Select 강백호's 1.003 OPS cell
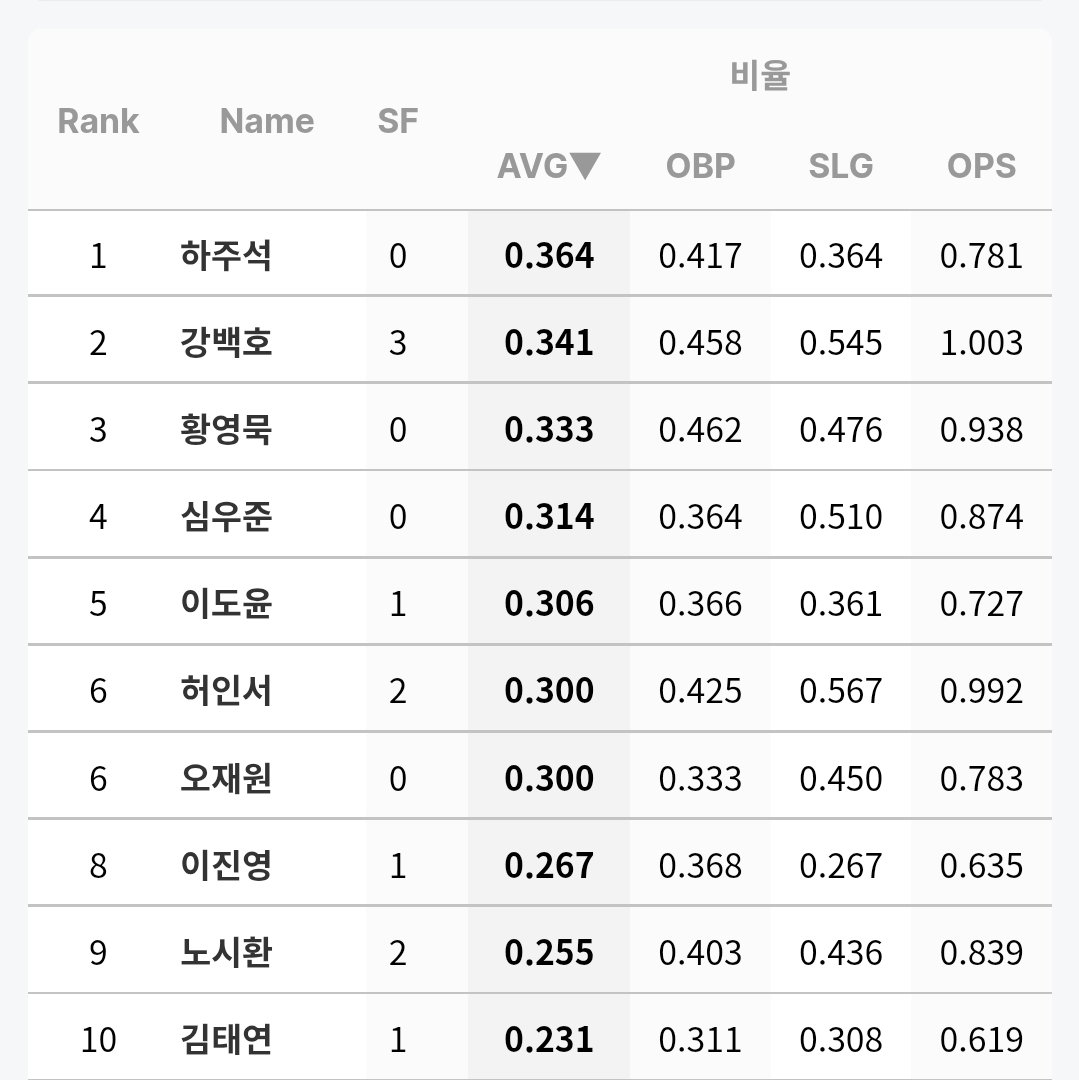Viewport: 1079px width, 1080px height. pos(981,343)
